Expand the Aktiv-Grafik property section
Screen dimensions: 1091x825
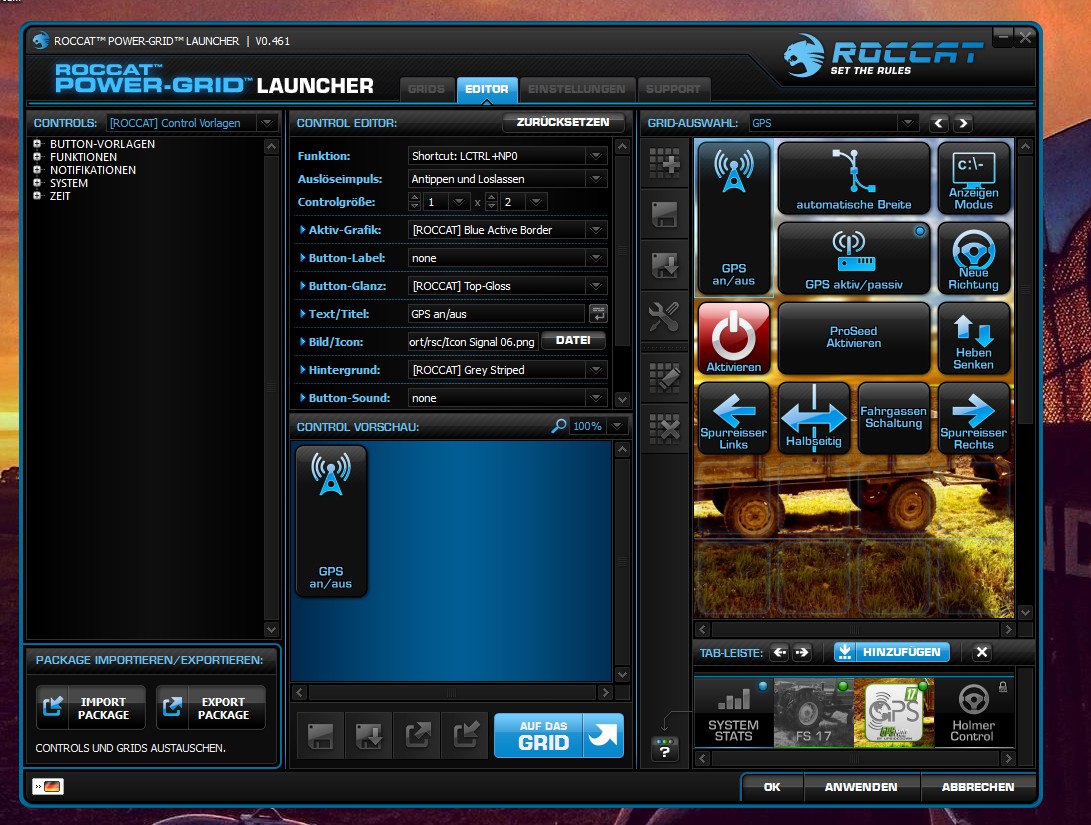point(303,230)
